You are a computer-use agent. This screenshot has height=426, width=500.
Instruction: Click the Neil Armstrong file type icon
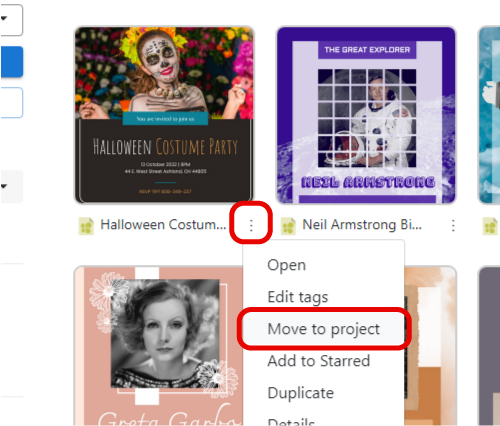(288, 226)
